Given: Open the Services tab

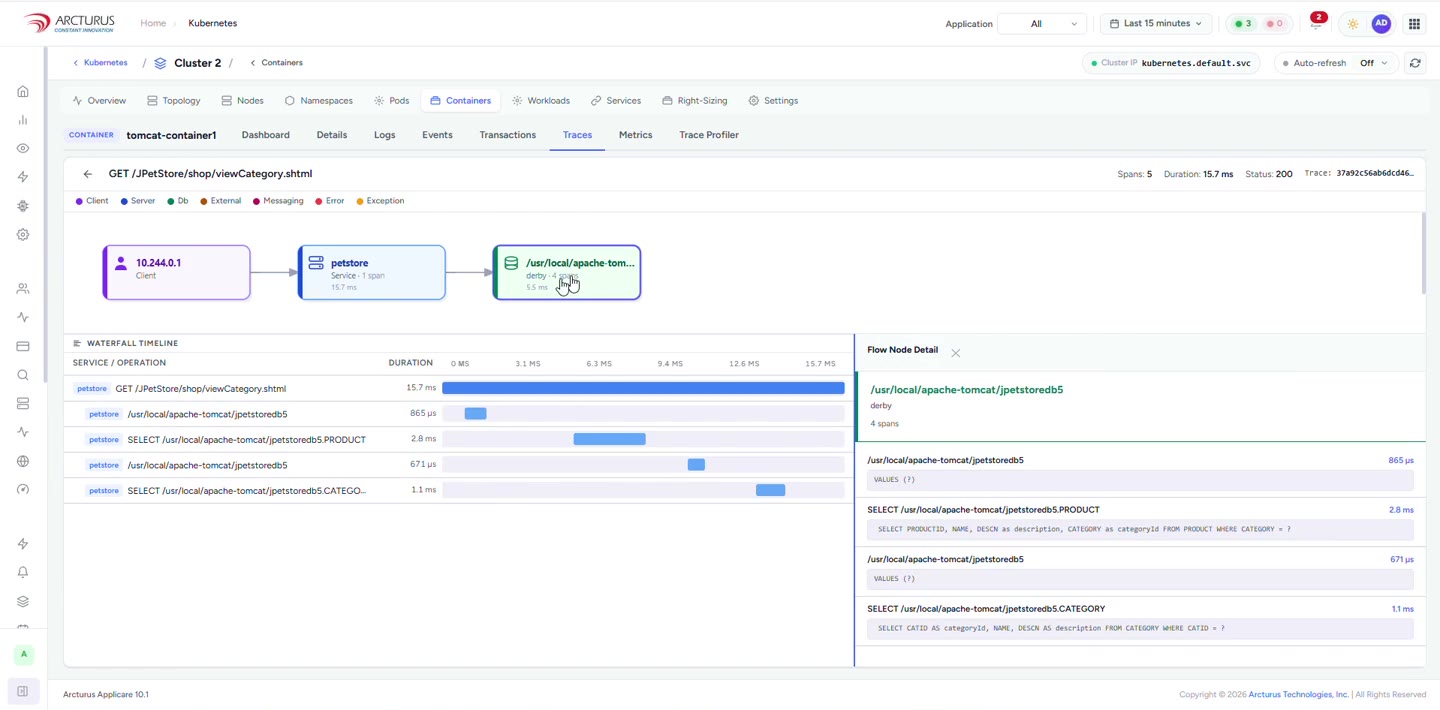Looking at the screenshot, I should [x=615, y=101].
